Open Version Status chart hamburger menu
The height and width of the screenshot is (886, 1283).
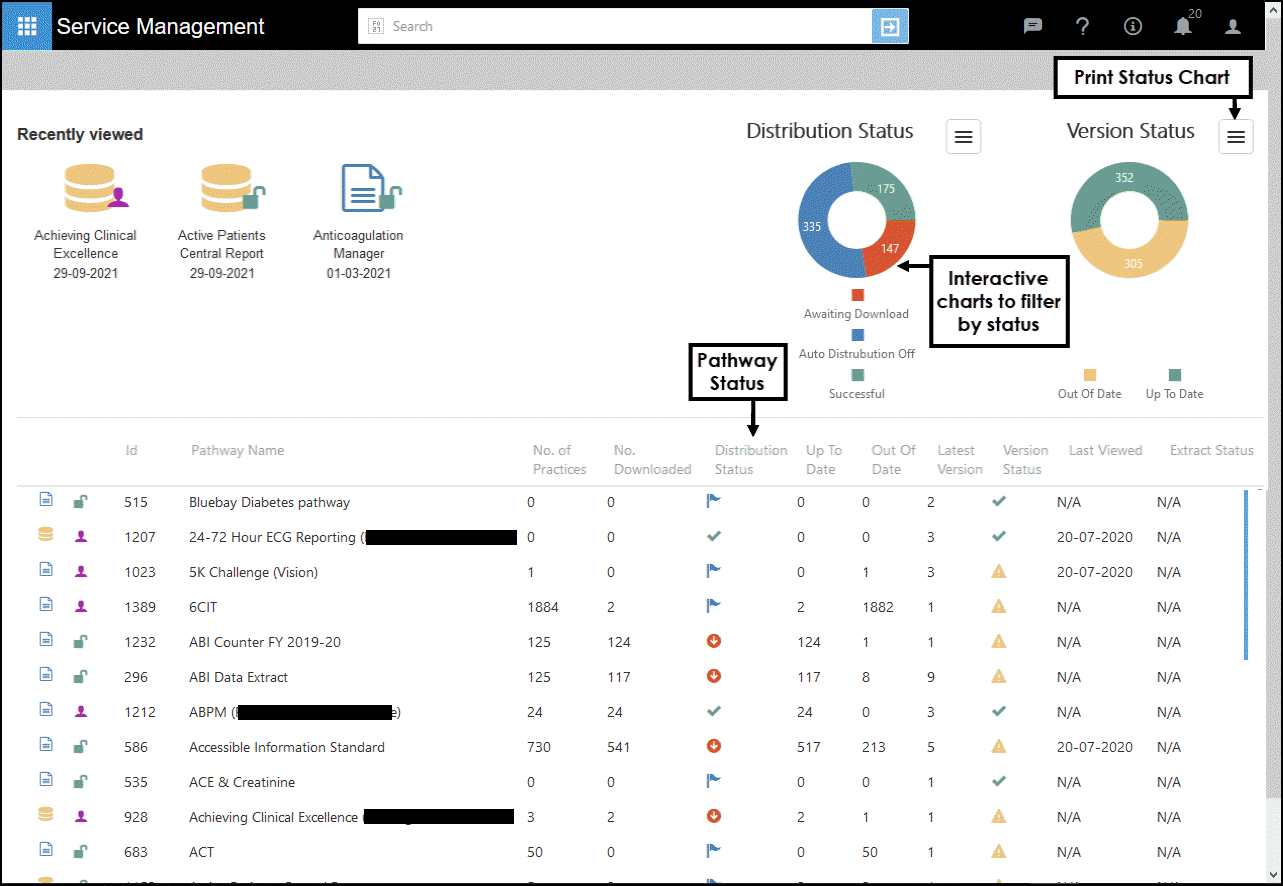[x=1236, y=137]
